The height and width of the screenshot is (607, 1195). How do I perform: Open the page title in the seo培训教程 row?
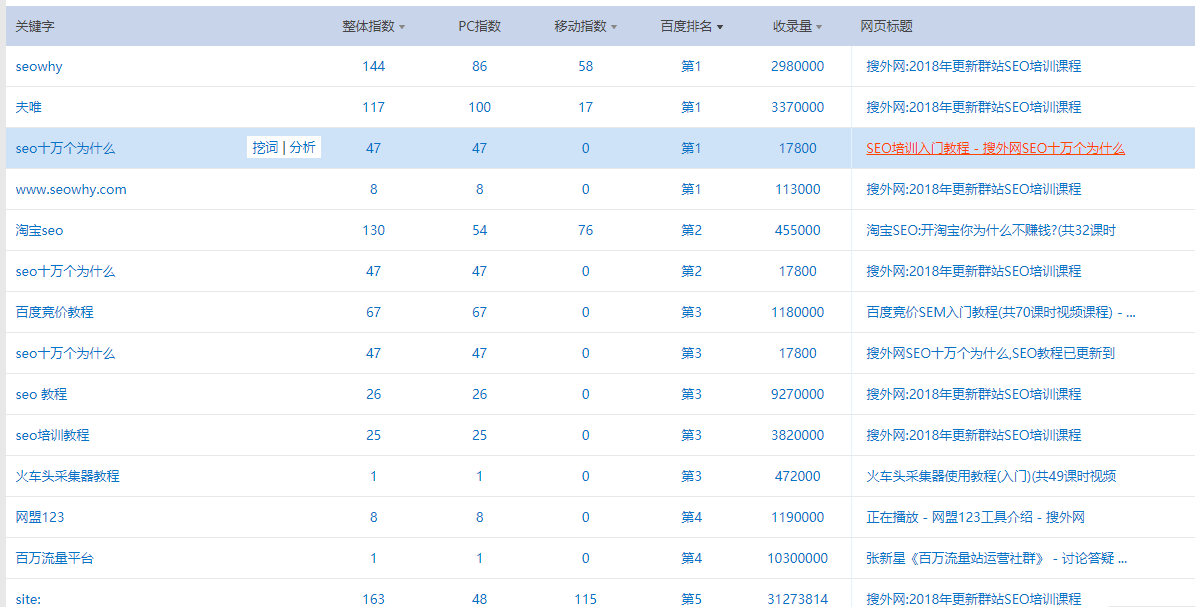[973, 435]
